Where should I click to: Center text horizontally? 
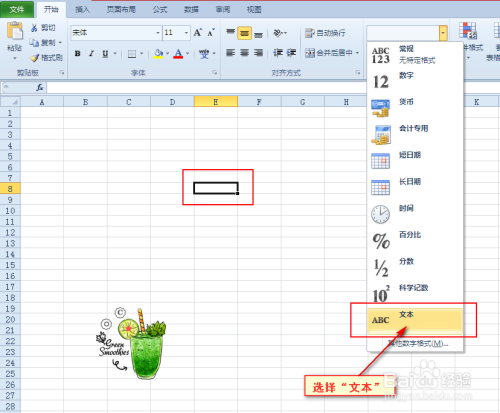[245, 53]
